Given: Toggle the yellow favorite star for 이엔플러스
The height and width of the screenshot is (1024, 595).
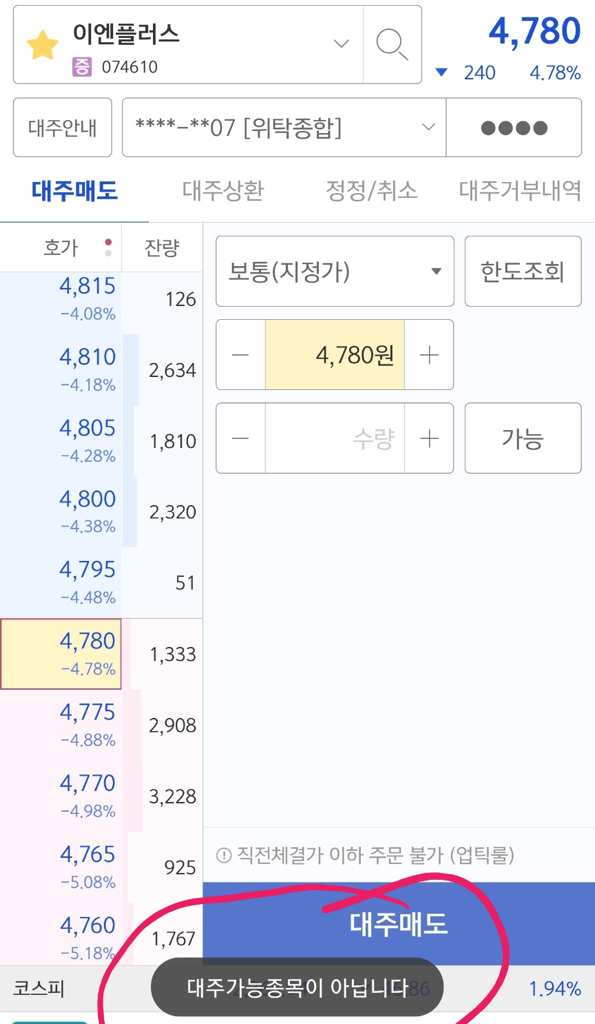Looking at the screenshot, I should coord(42,44).
